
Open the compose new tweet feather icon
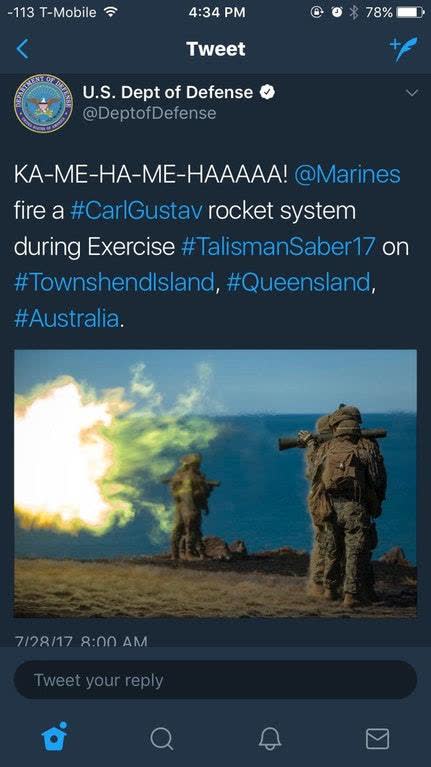point(404,49)
